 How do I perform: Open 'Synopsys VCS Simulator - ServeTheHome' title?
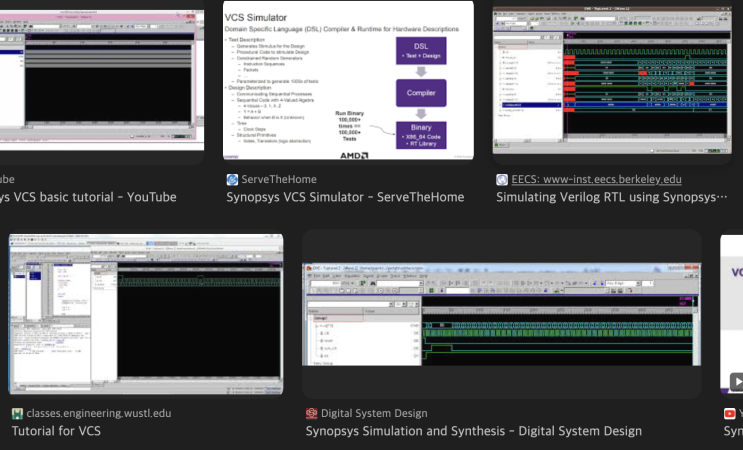(x=345, y=197)
